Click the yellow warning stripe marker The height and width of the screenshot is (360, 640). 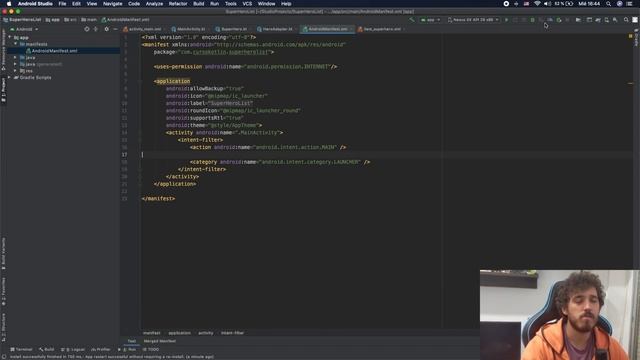(631, 83)
